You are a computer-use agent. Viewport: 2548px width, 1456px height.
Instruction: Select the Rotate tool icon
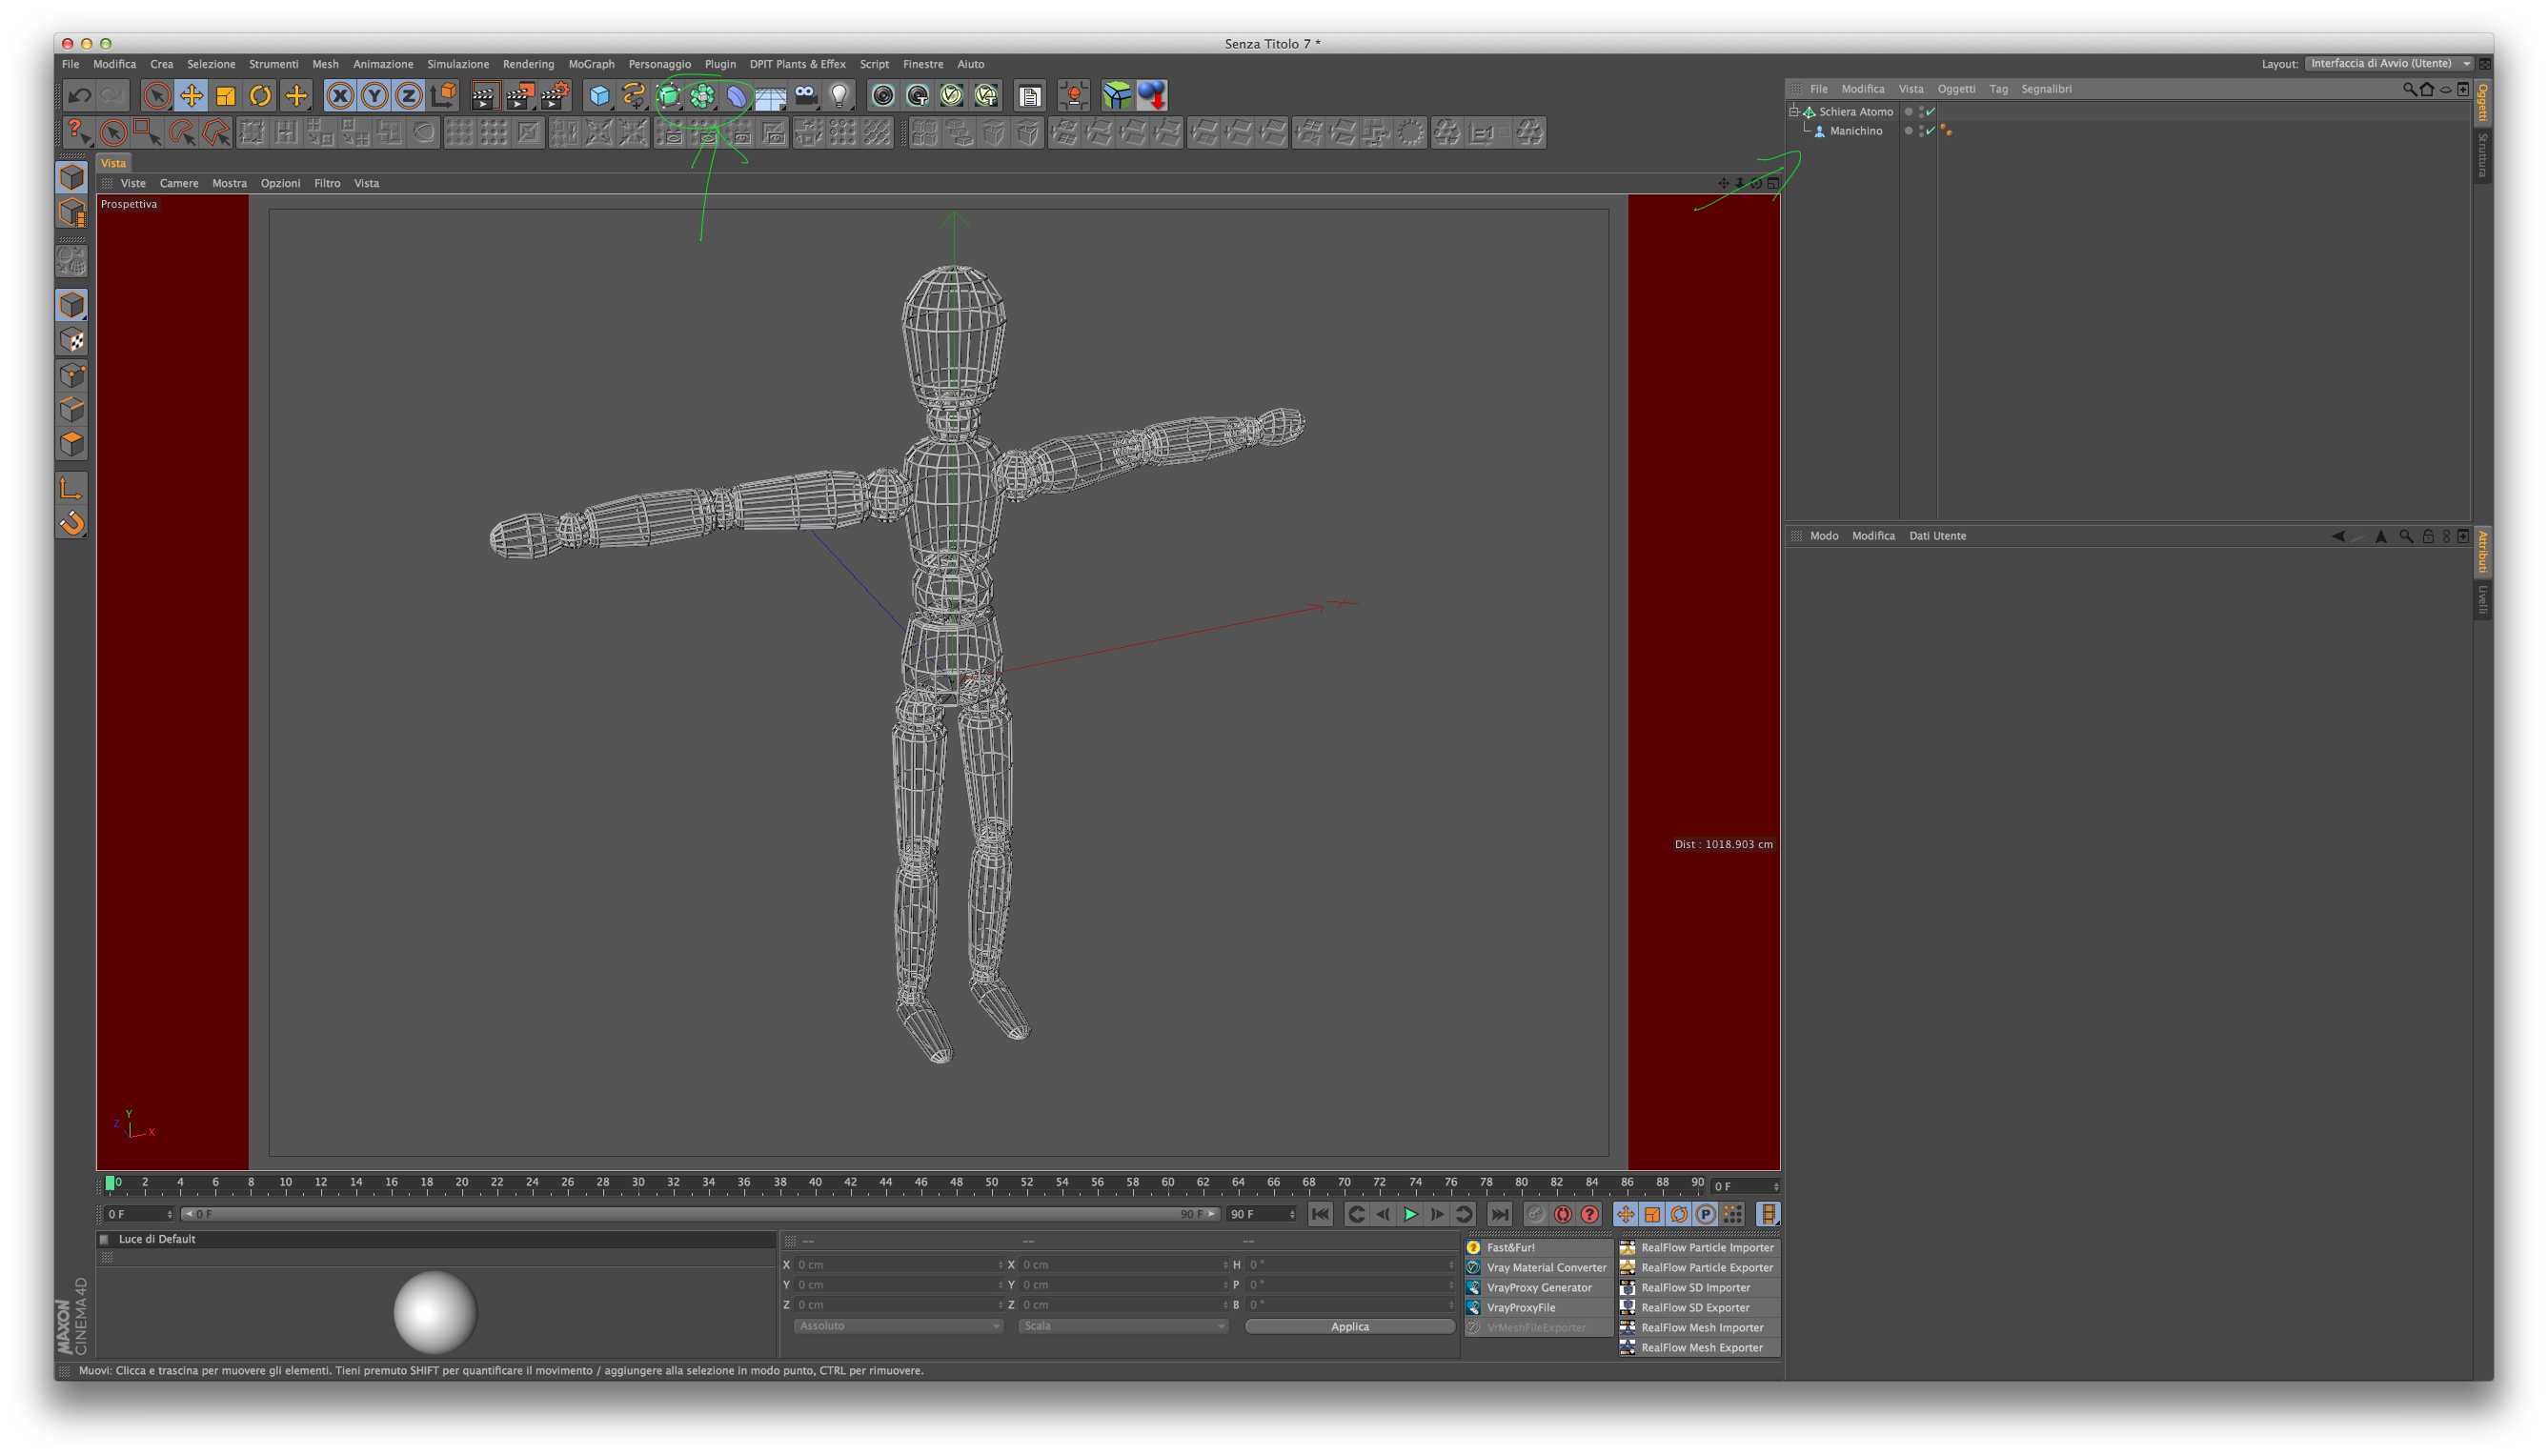[260, 96]
